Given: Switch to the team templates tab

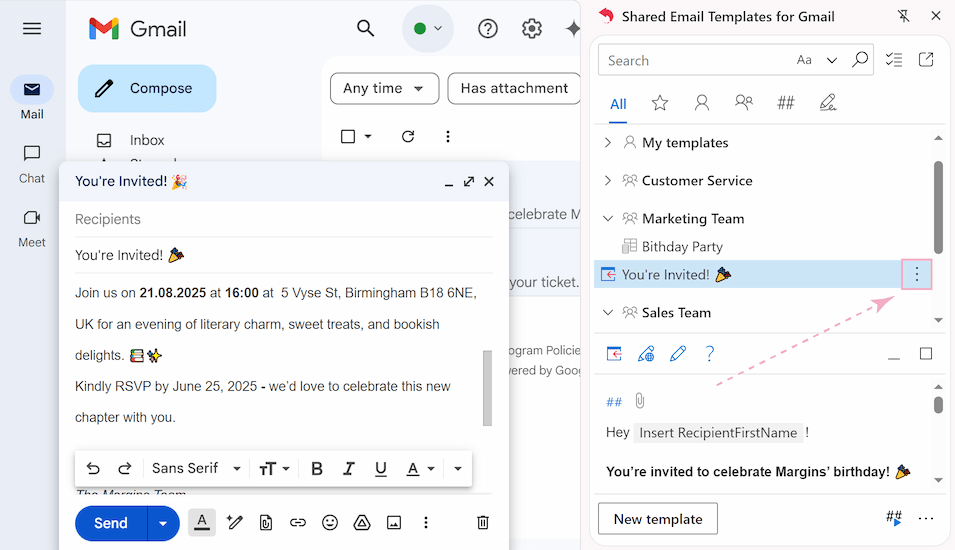Looking at the screenshot, I should pyautogui.click(x=744, y=102).
